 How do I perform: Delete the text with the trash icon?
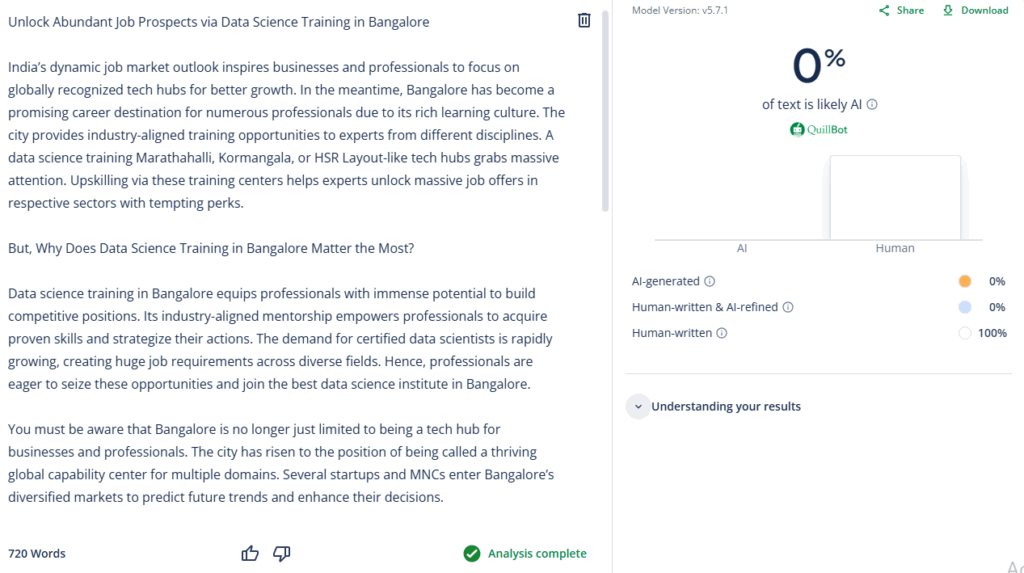point(584,20)
